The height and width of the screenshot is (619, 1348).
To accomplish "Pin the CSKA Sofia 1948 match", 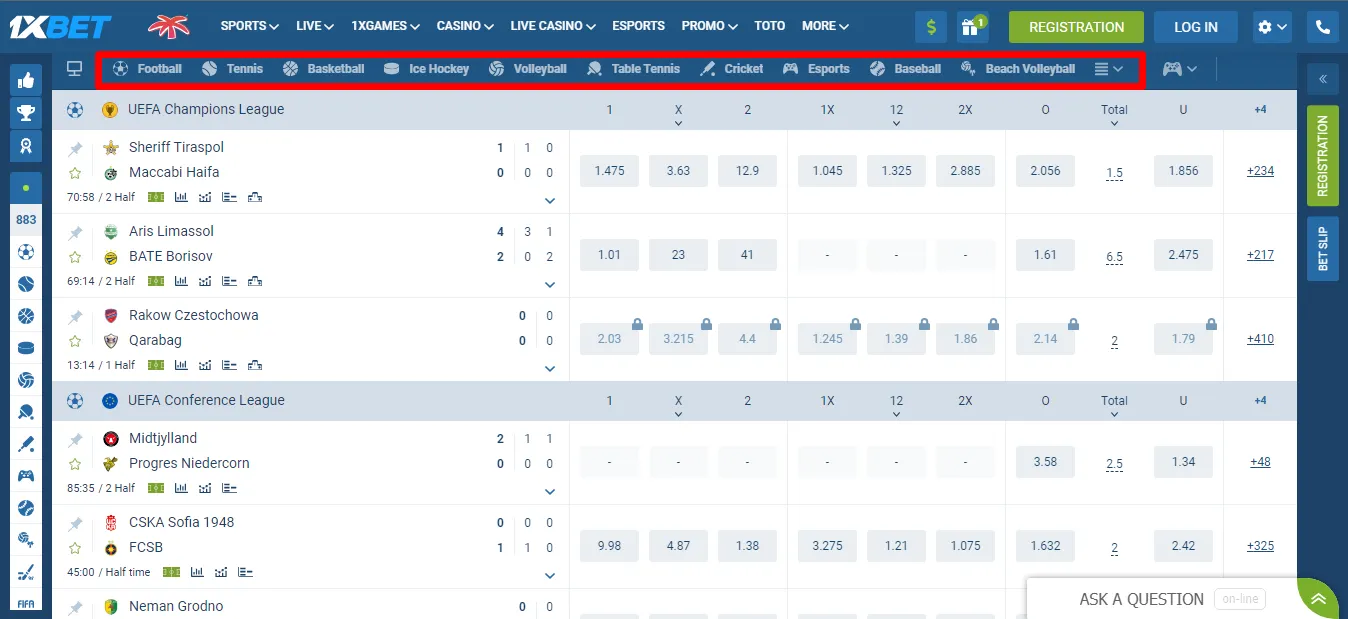I will pos(74,522).
